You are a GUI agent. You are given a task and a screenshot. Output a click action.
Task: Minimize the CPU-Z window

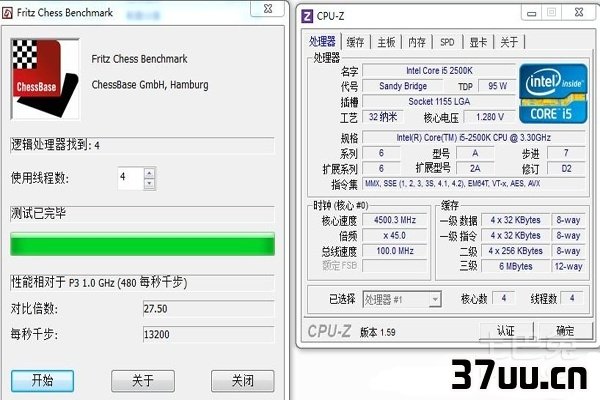coord(531,14)
